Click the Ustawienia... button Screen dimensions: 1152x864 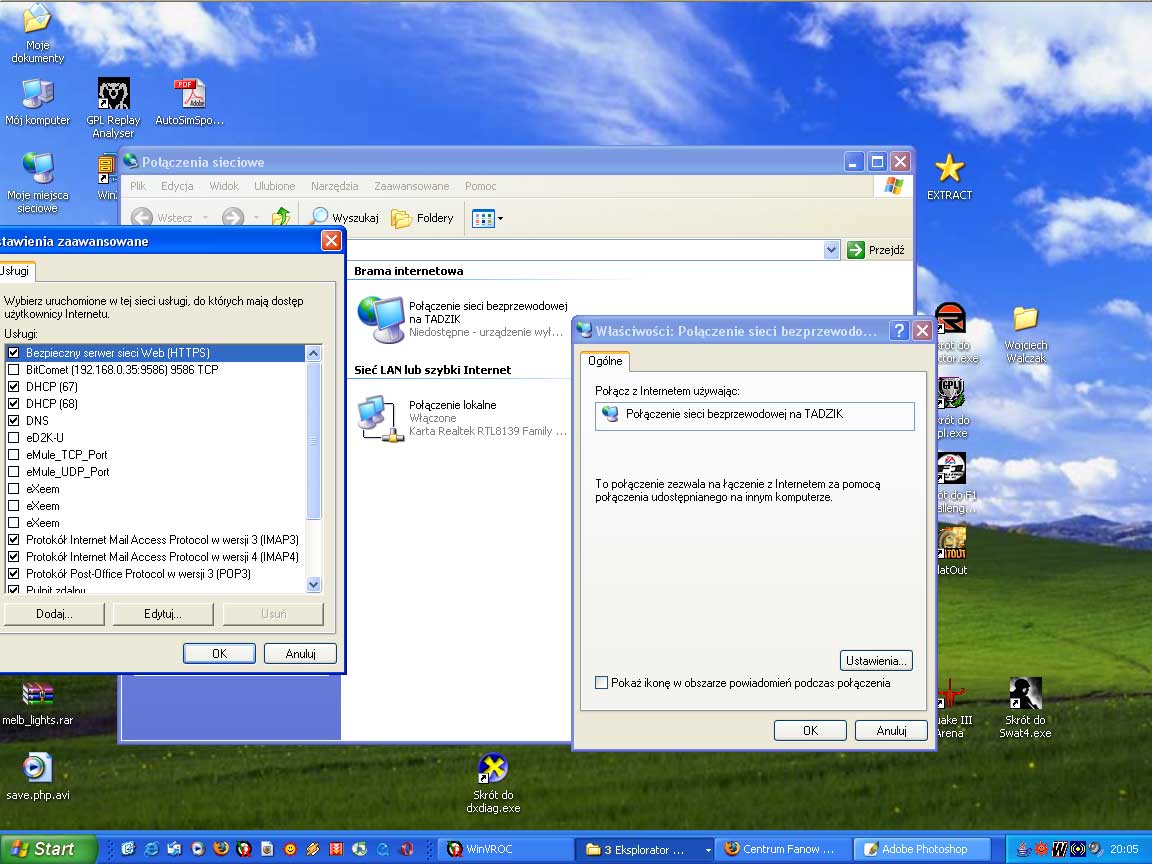(x=876, y=661)
